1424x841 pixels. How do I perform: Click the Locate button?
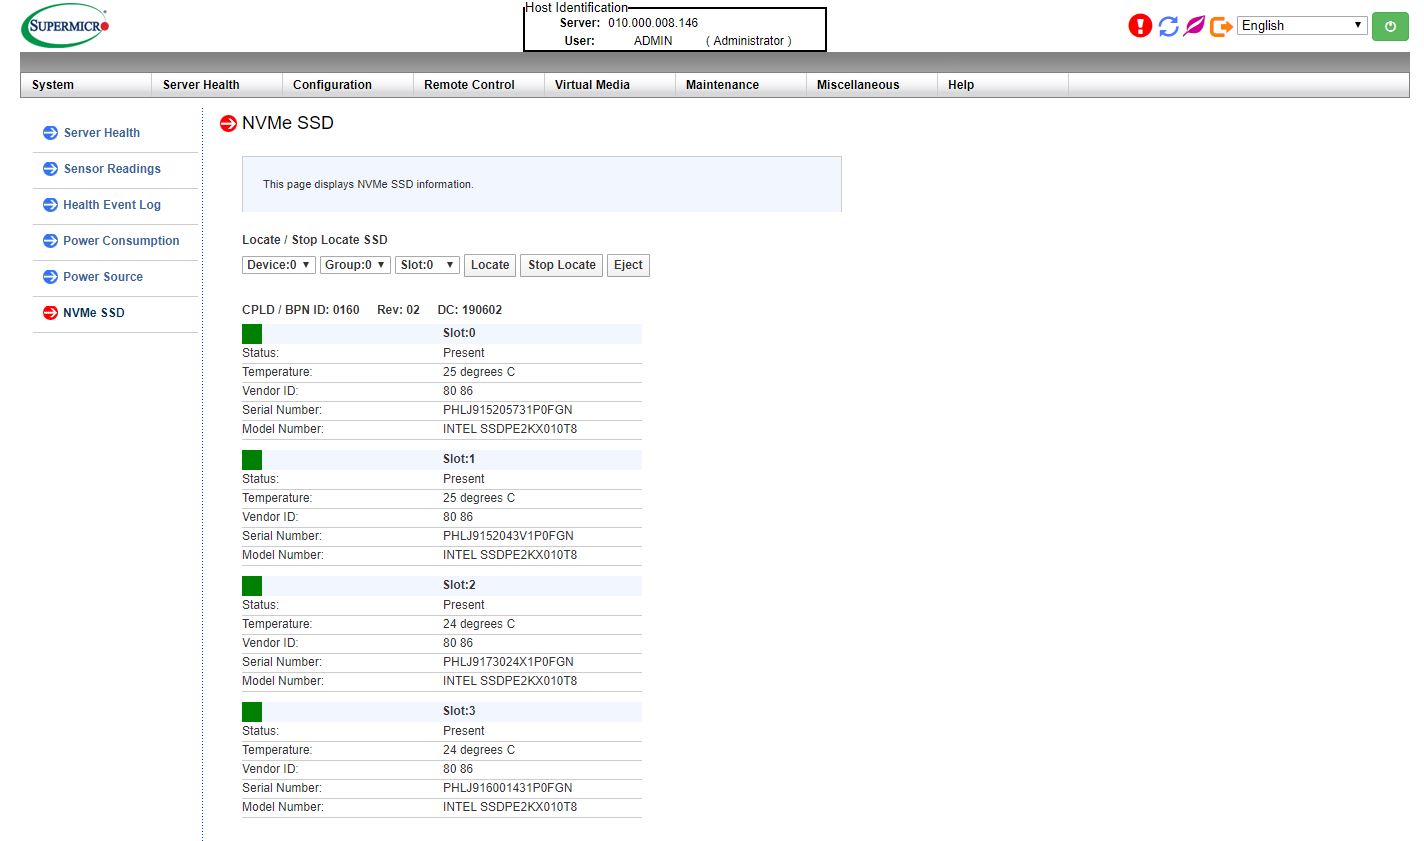[490, 265]
